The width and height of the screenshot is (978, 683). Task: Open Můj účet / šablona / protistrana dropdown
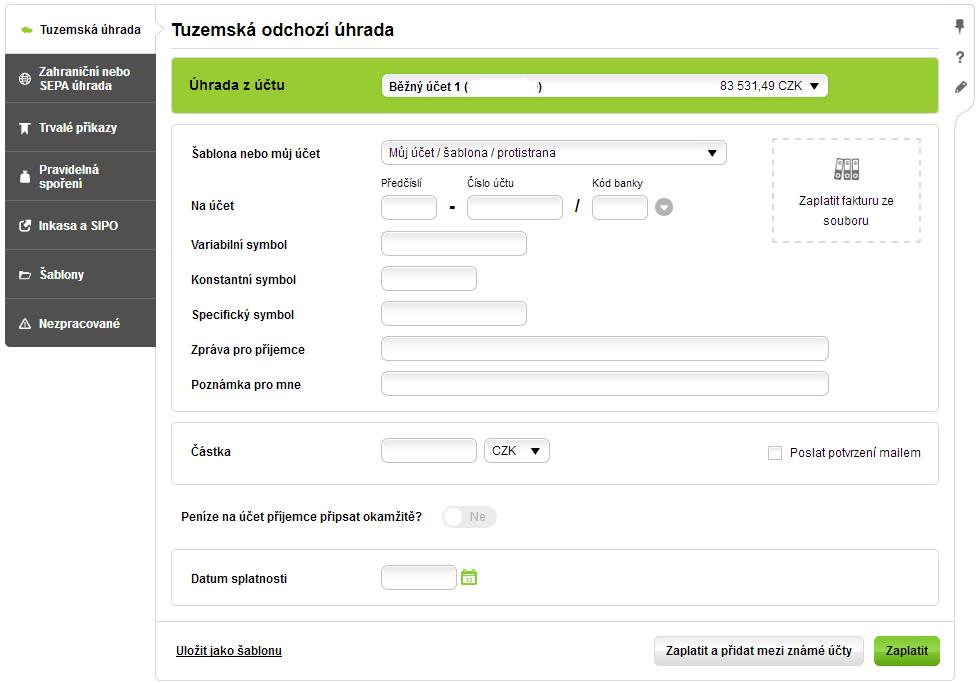(x=553, y=153)
